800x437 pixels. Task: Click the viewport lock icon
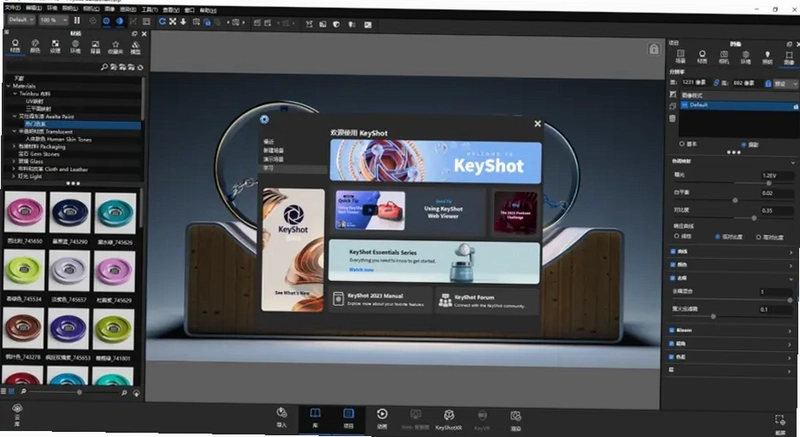click(x=654, y=49)
